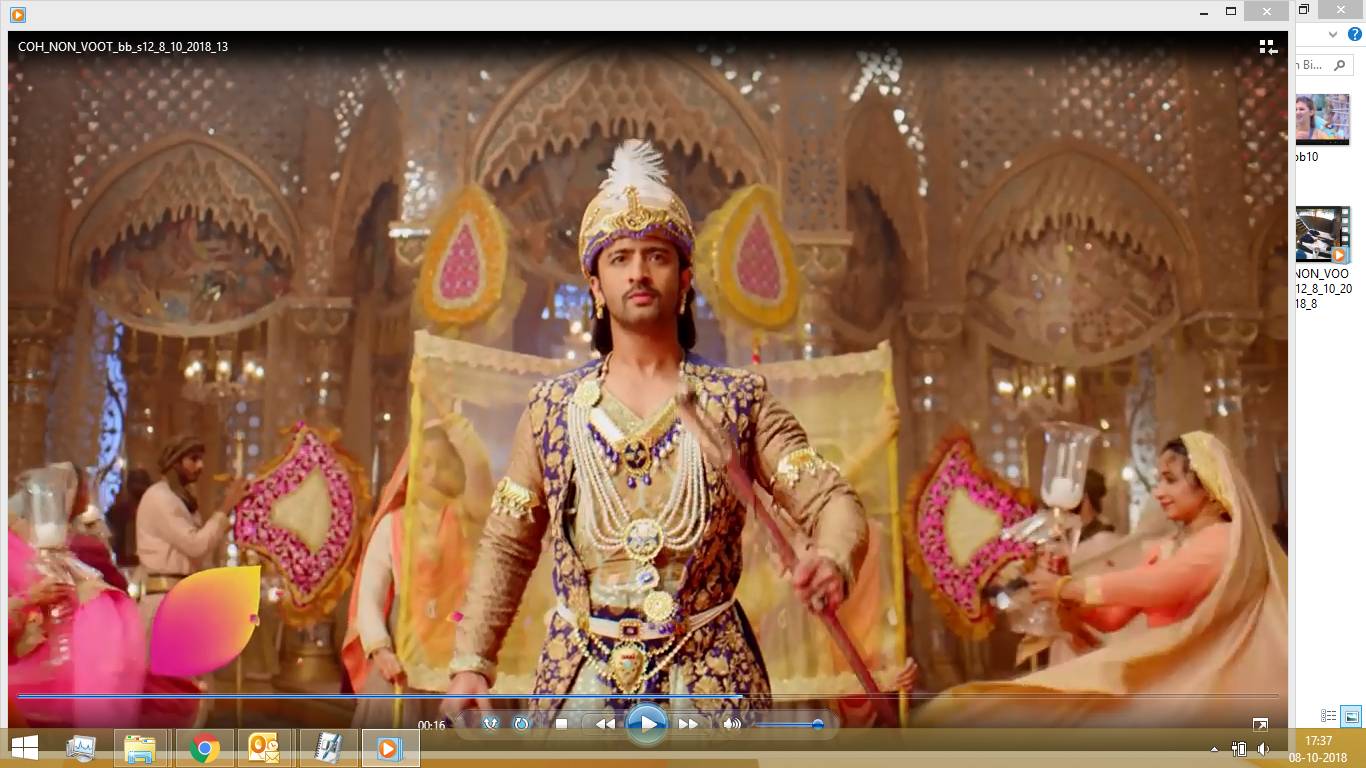The width and height of the screenshot is (1366, 768).
Task: Open the bb10 video thumbnail
Action: tap(1322, 119)
